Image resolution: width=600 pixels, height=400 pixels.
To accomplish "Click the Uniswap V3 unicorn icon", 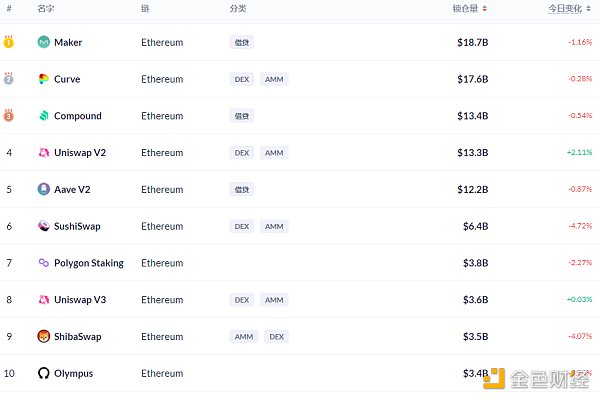I will click(x=43, y=299).
